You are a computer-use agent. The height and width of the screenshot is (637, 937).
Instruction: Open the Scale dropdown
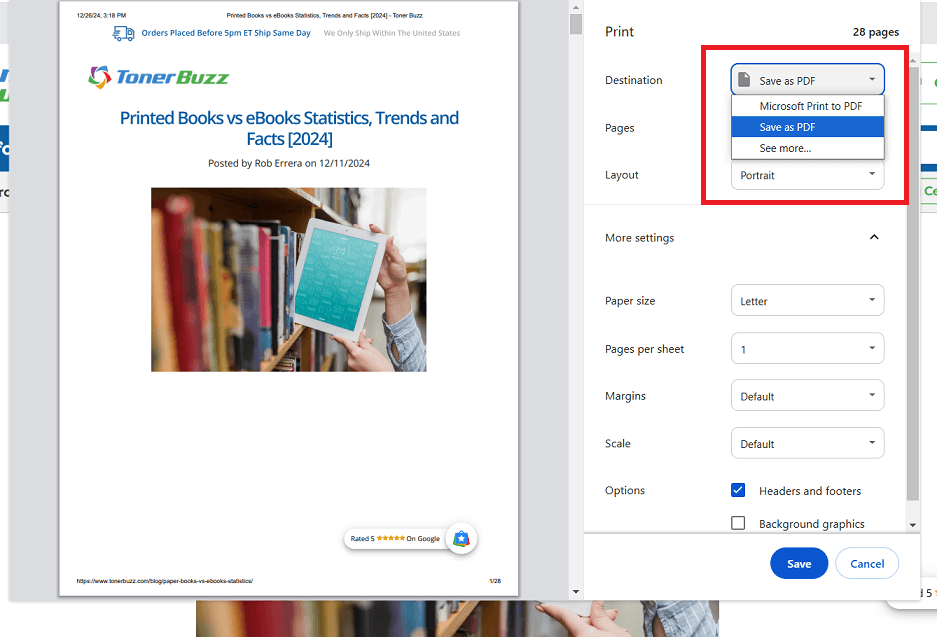tap(807, 443)
